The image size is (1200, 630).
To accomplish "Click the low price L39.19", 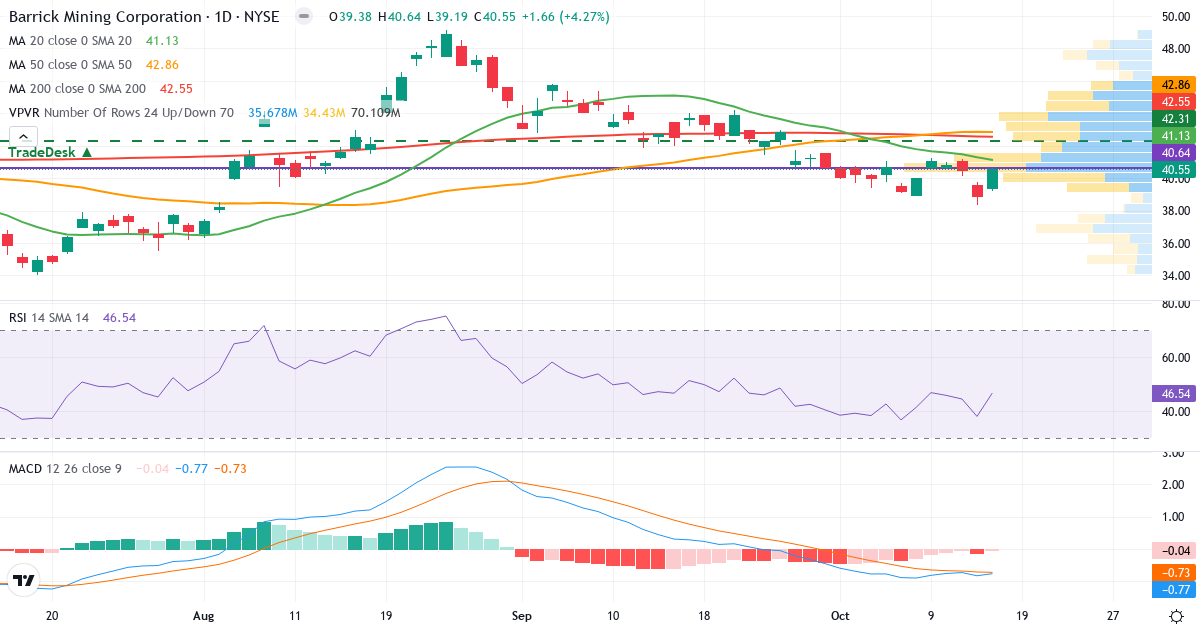I will point(446,17).
